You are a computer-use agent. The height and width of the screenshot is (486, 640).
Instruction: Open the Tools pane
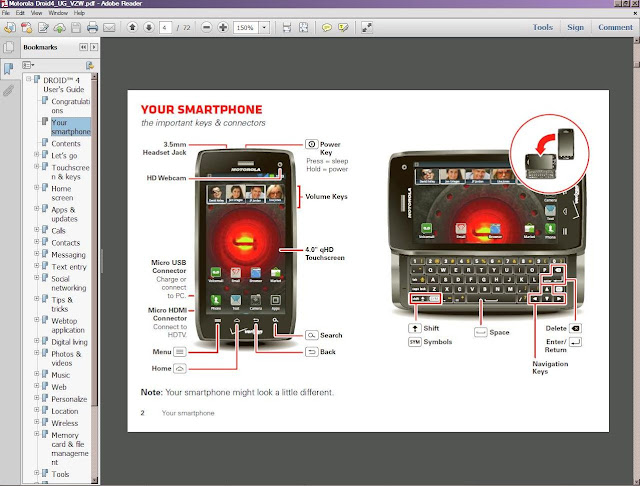tap(542, 27)
